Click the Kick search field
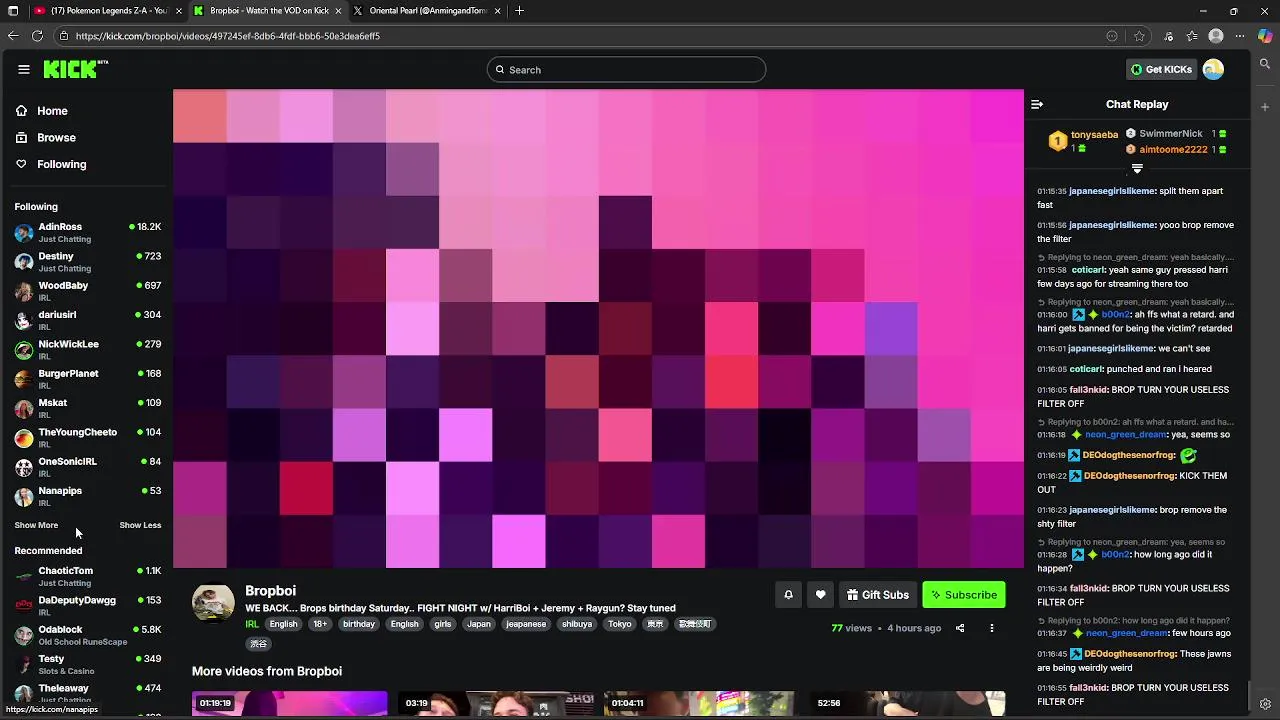1280x720 pixels. [626, 70]
